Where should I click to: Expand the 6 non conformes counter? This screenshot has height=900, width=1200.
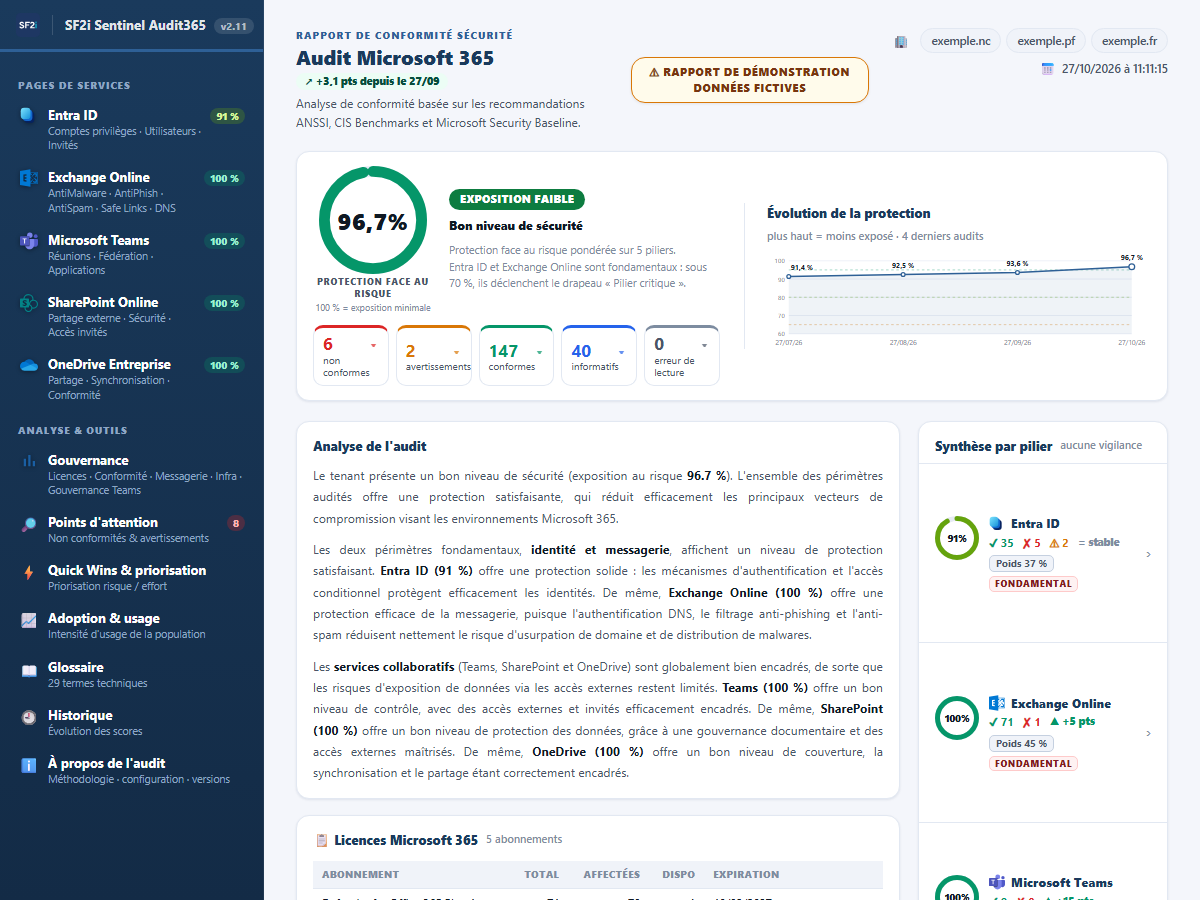(x=352, y=355)
